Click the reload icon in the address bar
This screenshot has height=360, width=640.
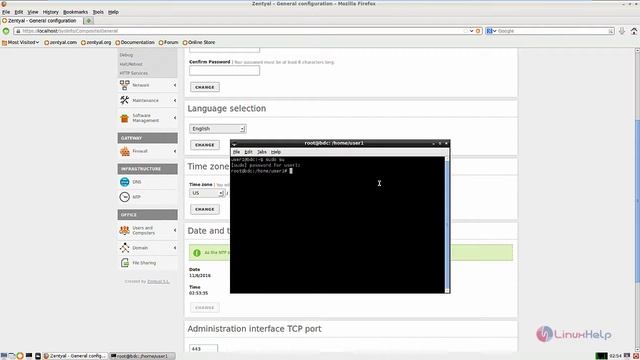point(478,31)
